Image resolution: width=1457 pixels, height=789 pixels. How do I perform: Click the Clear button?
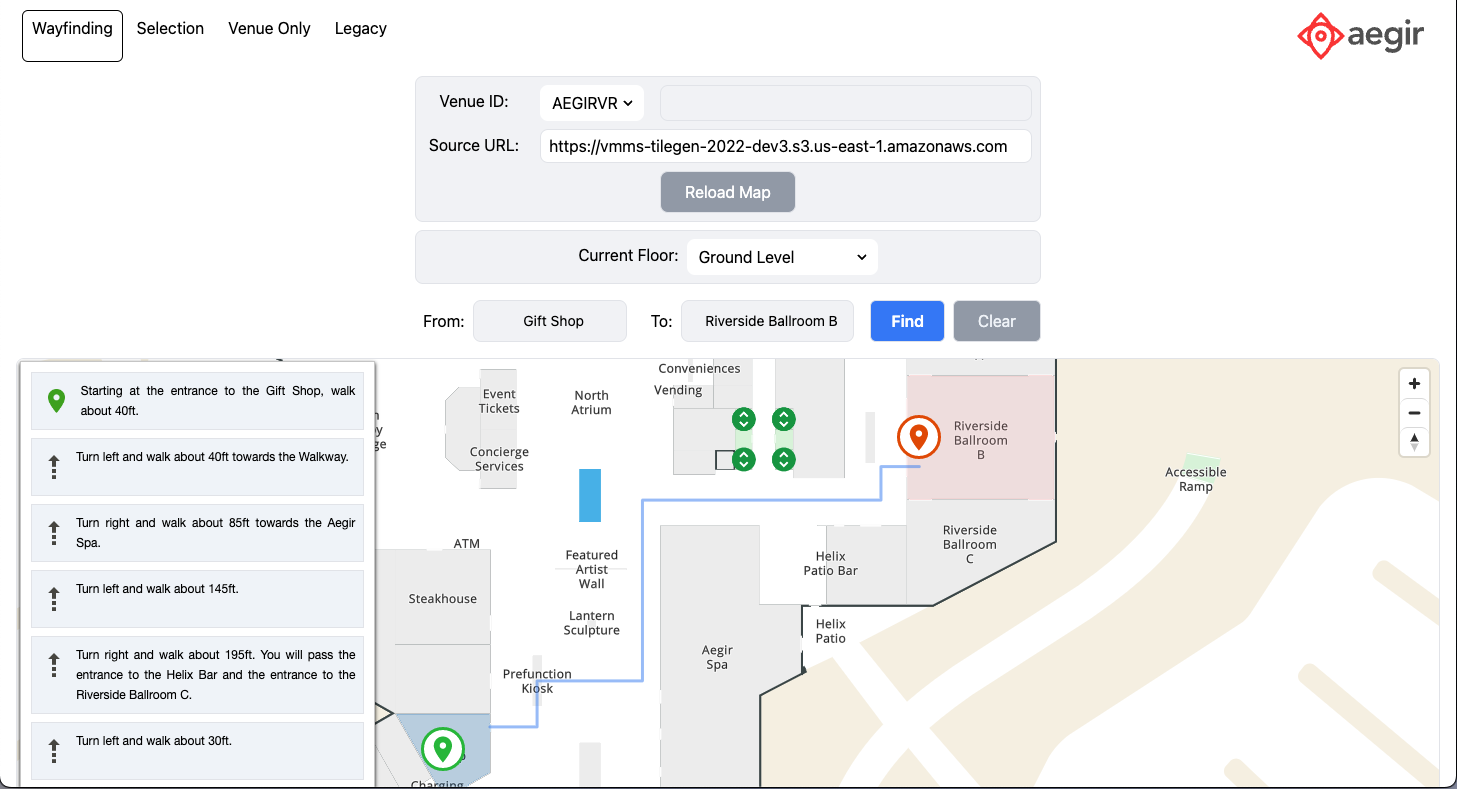click(x=996, y=321)
